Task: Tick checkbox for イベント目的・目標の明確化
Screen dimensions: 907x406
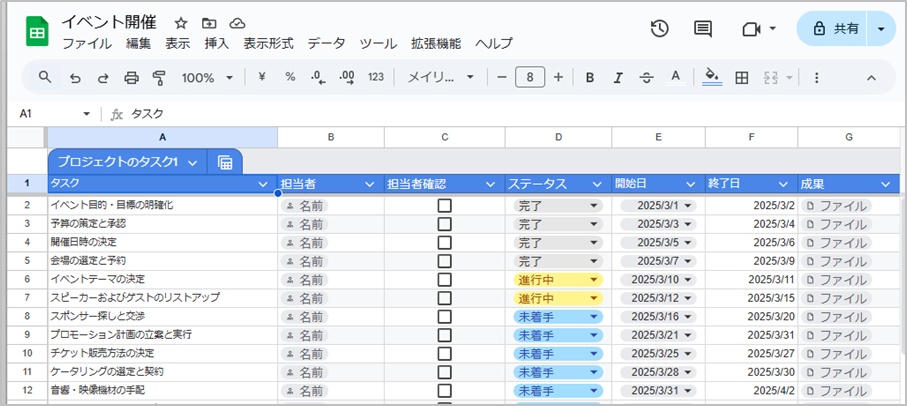Action: point(444,206)
